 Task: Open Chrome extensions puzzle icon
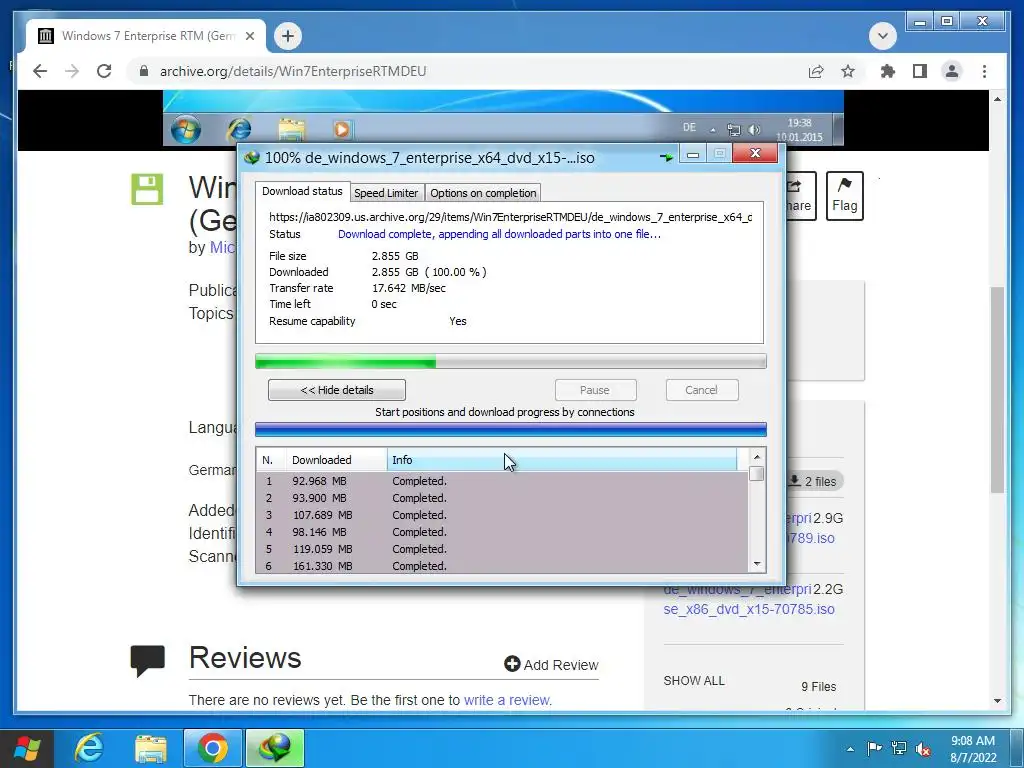[x=888, y=71]
